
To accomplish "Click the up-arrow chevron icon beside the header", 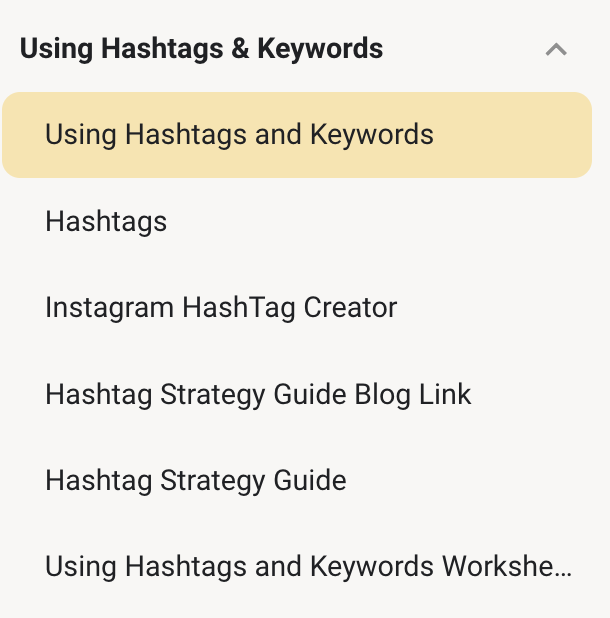I will (556, 49).
